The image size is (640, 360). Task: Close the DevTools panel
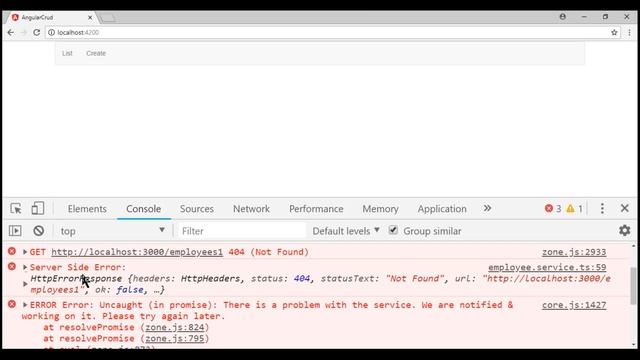point(624,208)
